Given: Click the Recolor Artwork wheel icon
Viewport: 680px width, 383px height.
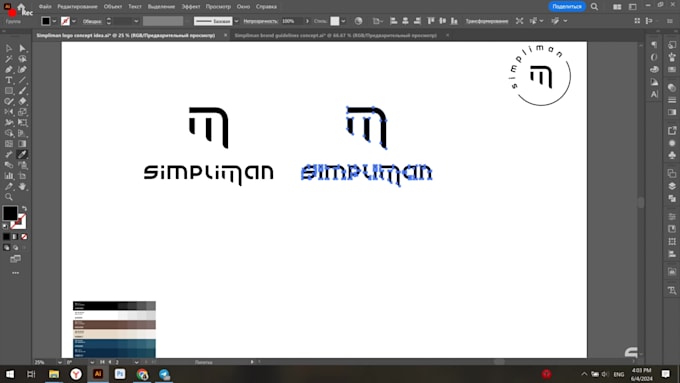Looking at the screenshot, I should tap(358, 21).
